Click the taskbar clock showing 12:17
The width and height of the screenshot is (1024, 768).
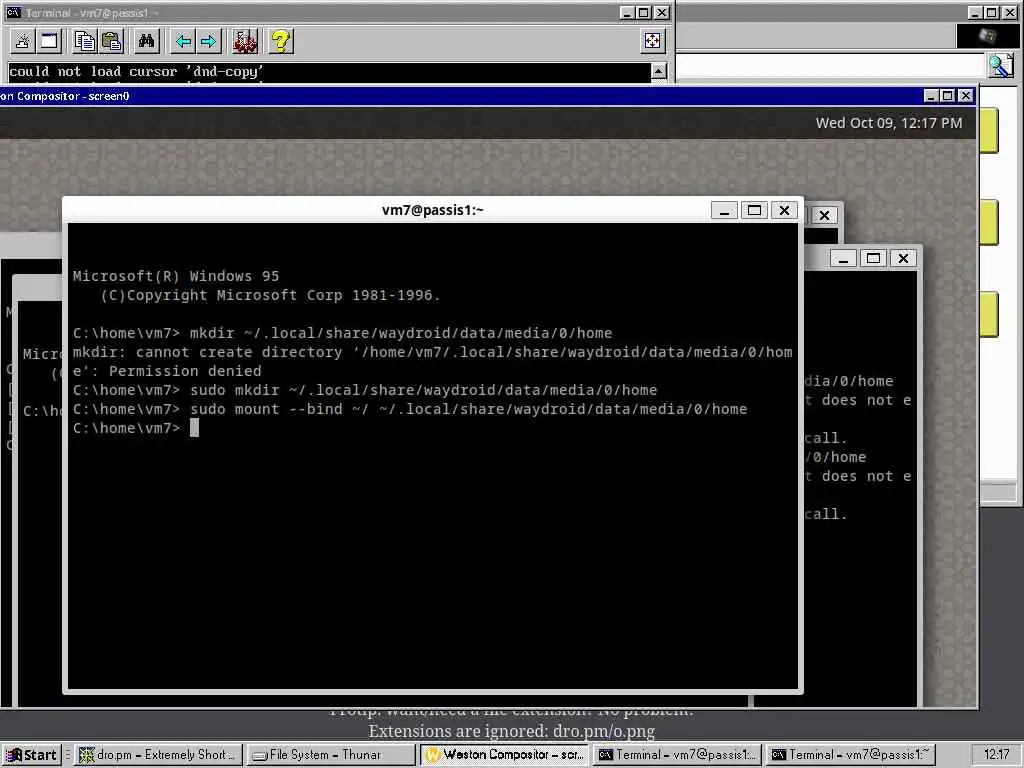(x=997, y=755)
